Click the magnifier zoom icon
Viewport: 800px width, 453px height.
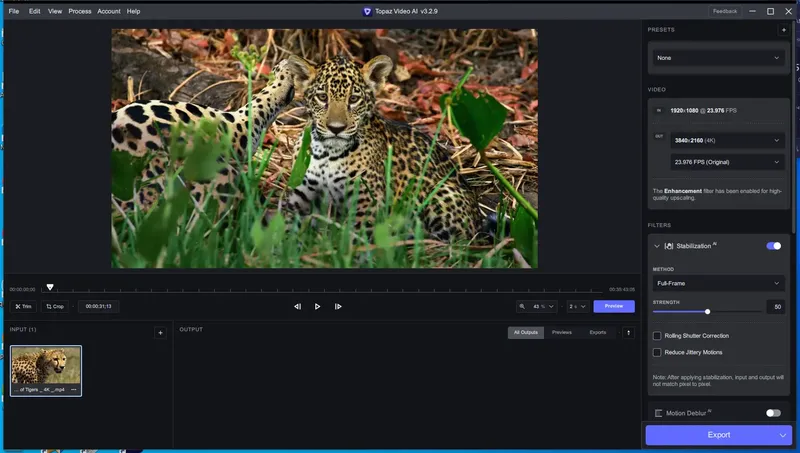point(522,307)
